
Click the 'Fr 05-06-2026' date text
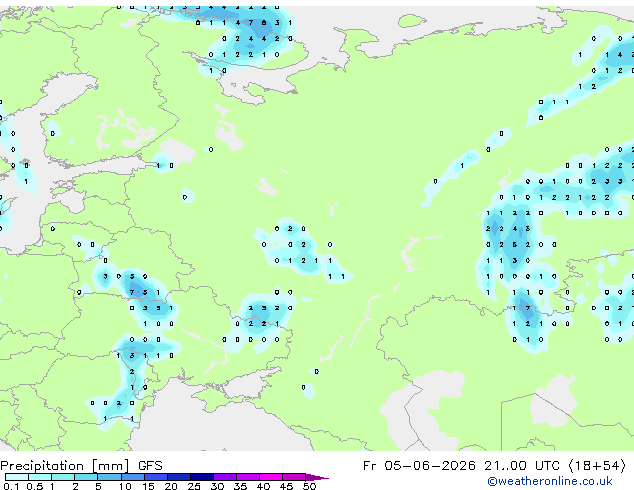click(419, 466)
